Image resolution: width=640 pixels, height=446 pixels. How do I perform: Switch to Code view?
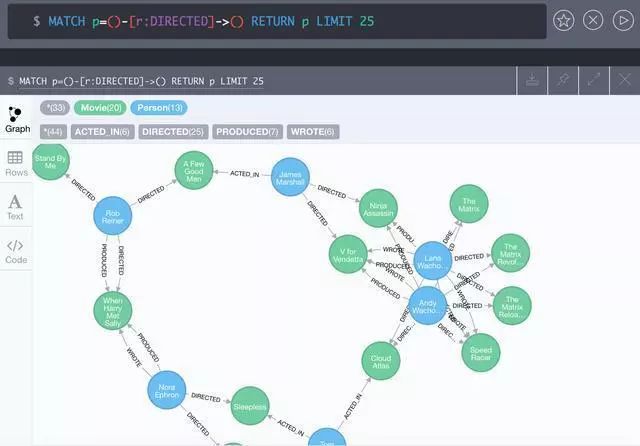pyautogui.click(x=16, y=251)
